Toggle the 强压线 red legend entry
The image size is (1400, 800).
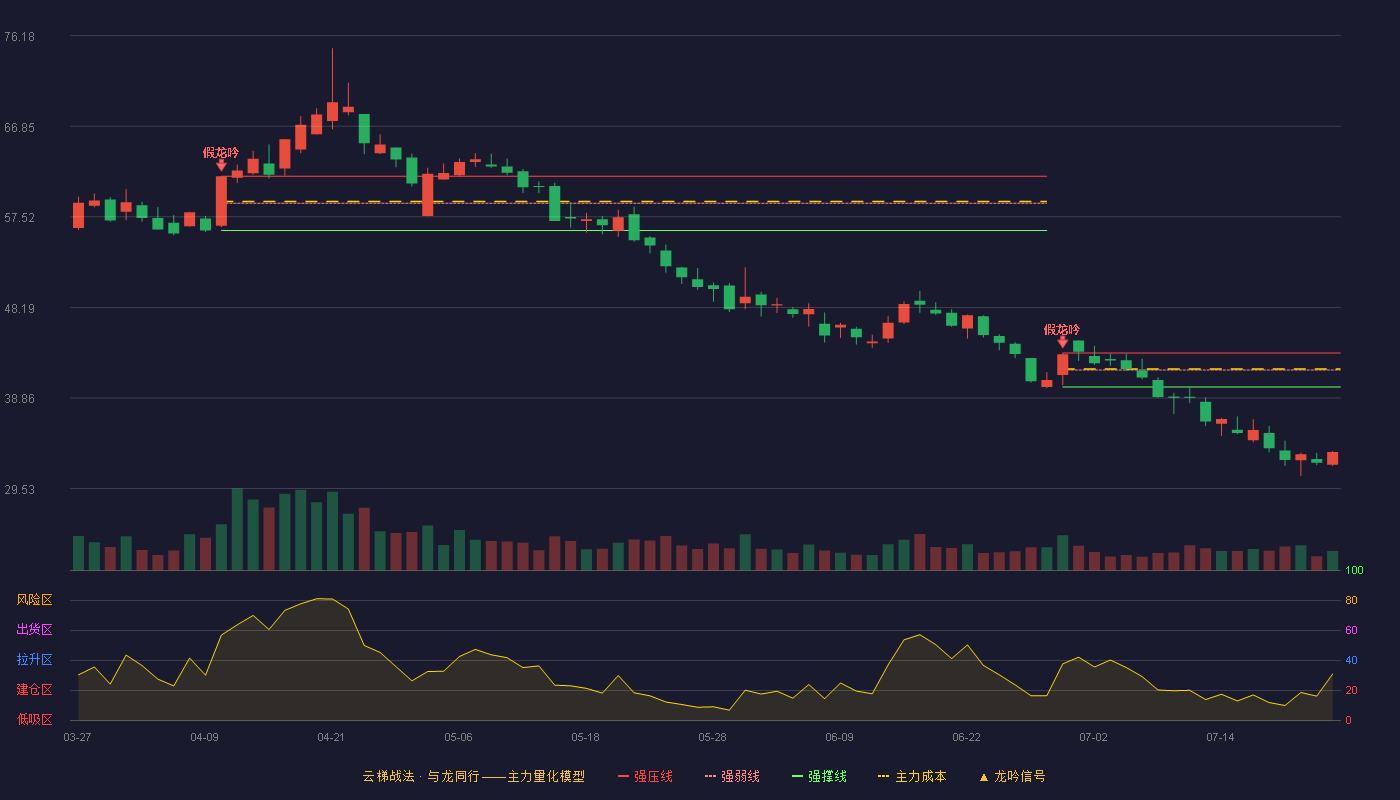click(645, 776)
